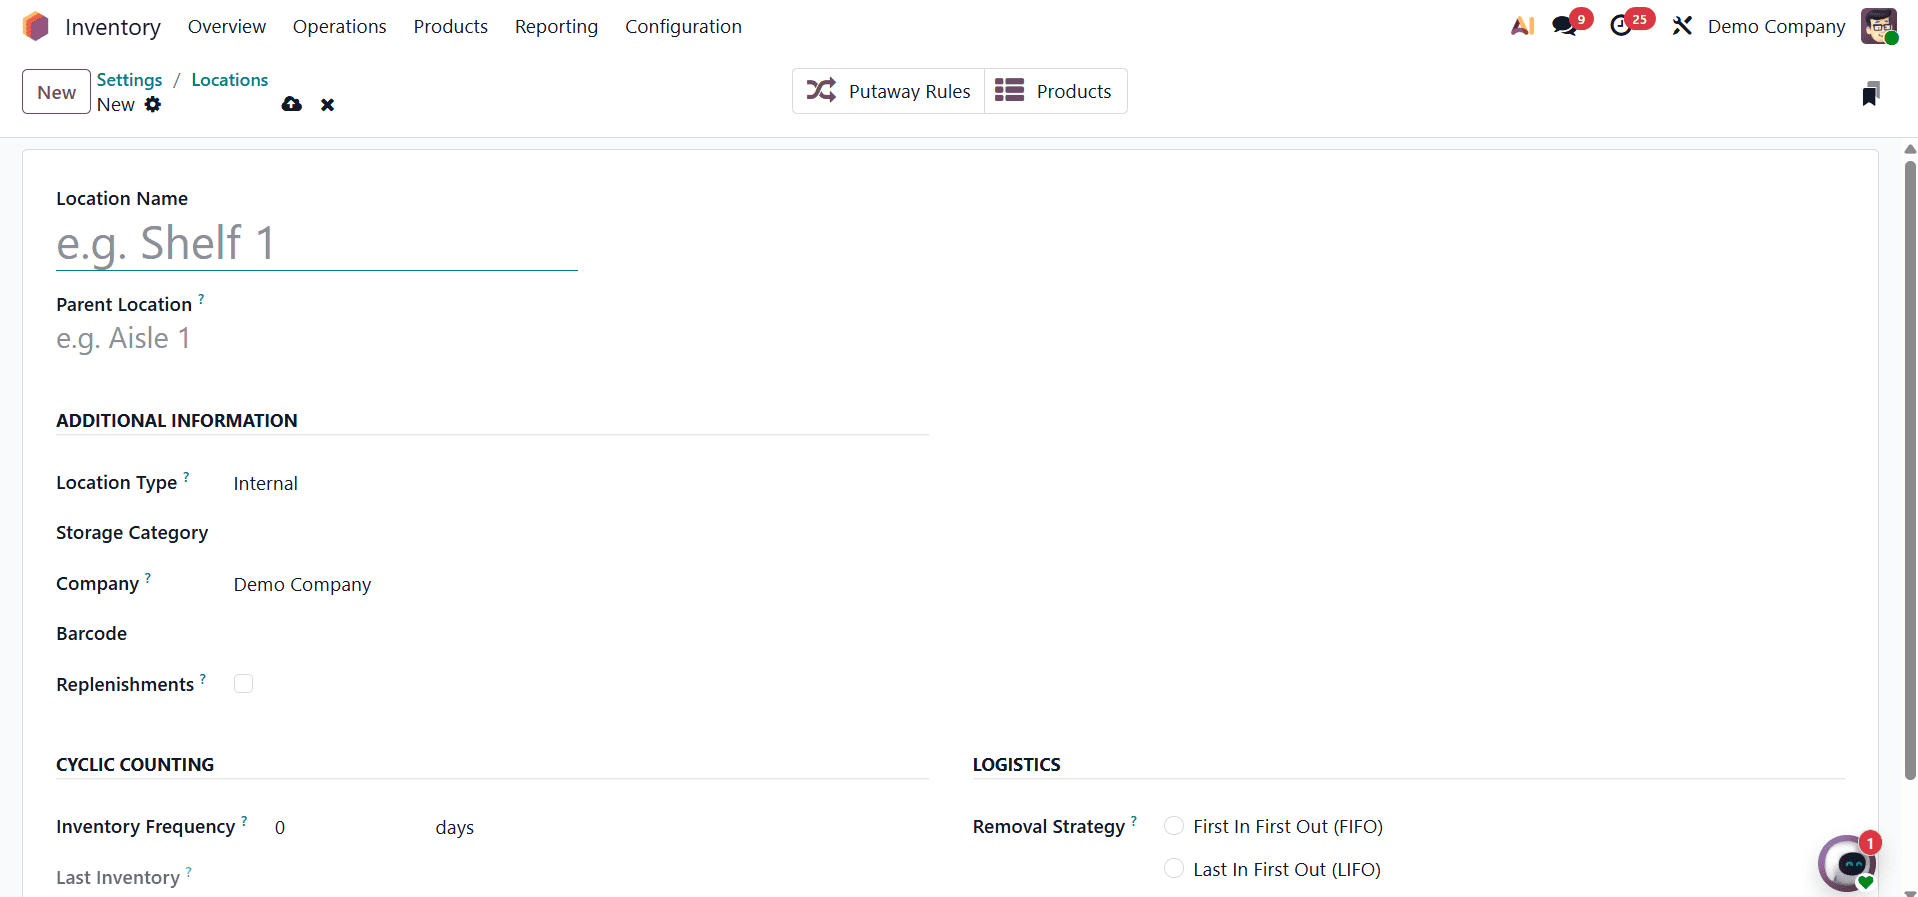
Task: Click the LOGISTICS section heading
Action: click(x=1017, y=765)
